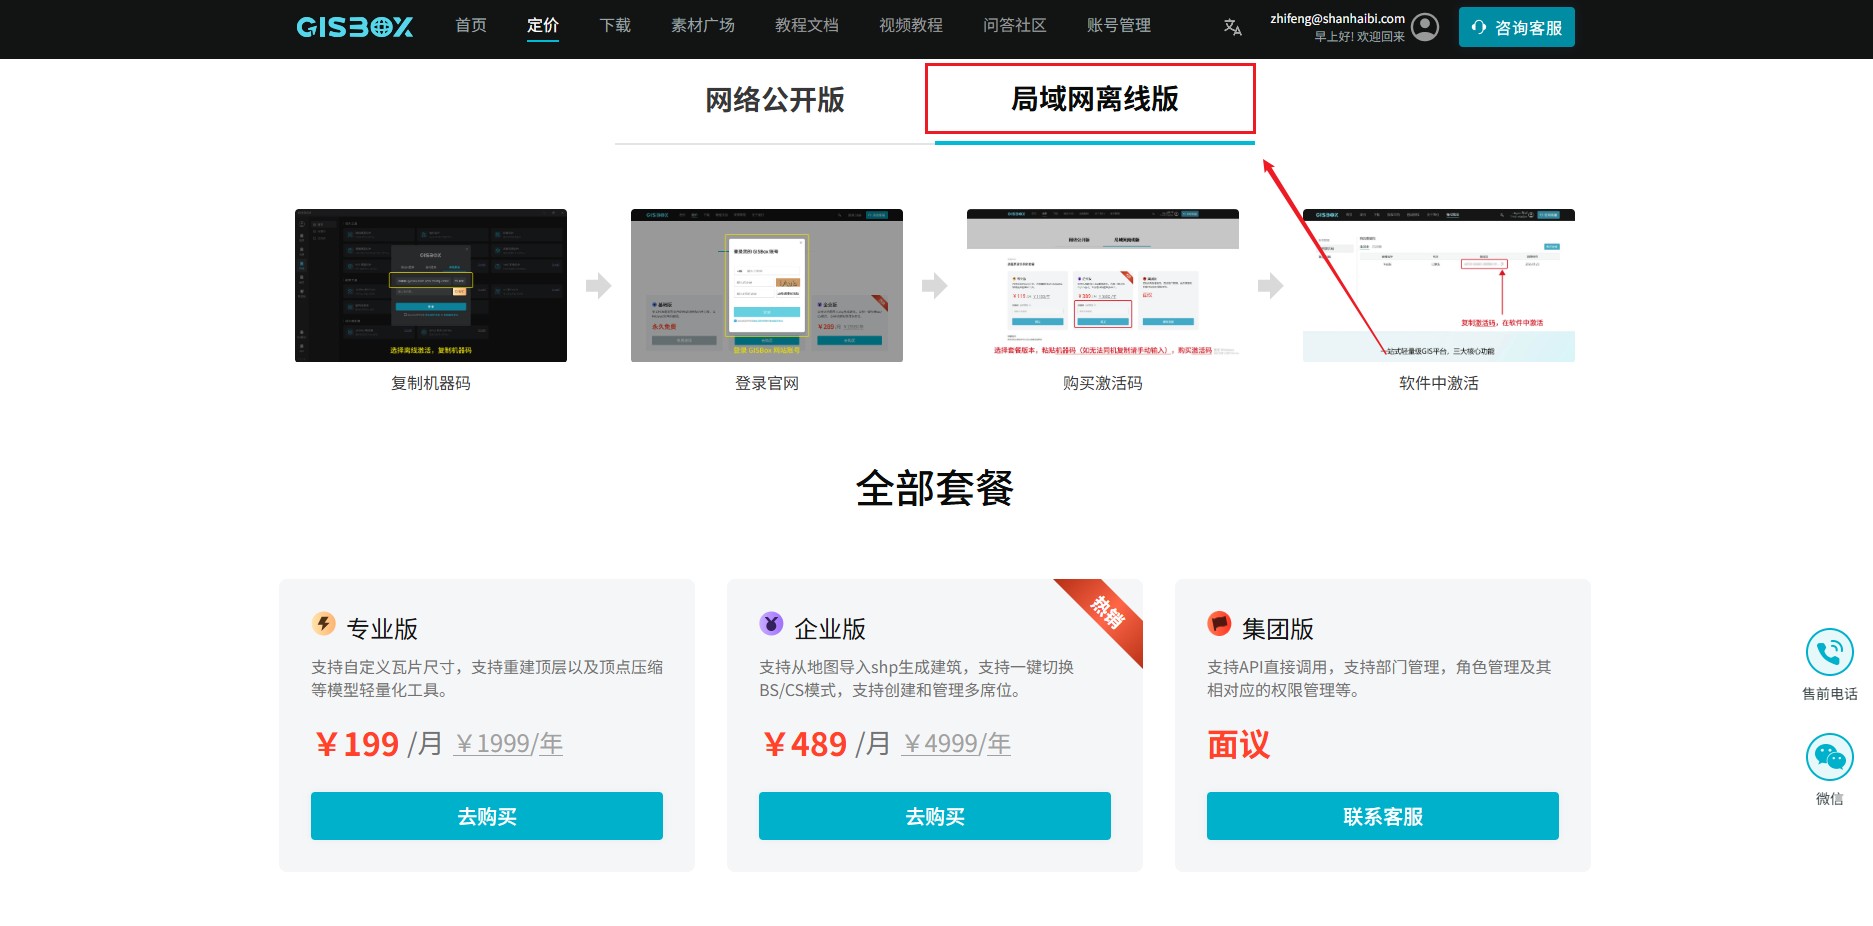Click the GISBOX logo

(x=355, y=27)
